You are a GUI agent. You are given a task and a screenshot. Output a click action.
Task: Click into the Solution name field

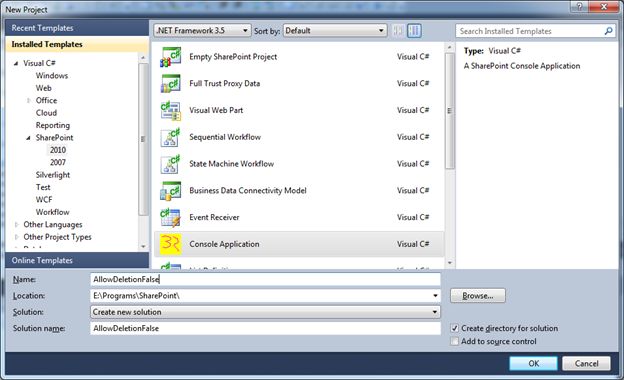(x=265, y=328)
